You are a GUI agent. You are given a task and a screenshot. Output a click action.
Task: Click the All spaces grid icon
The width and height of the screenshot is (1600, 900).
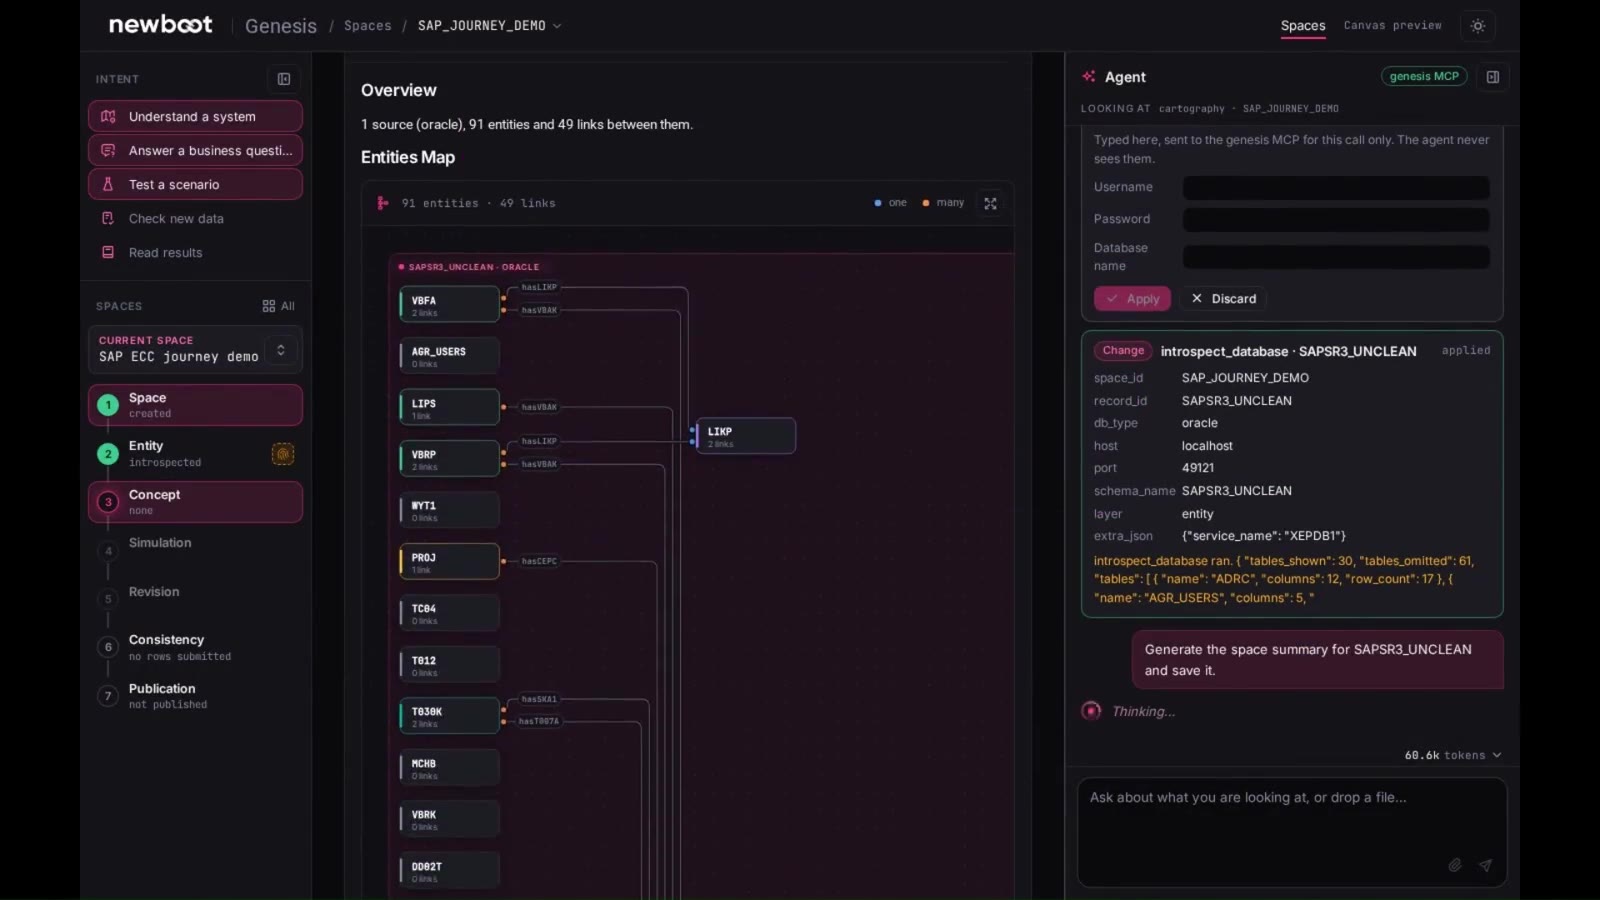[269, 306]
